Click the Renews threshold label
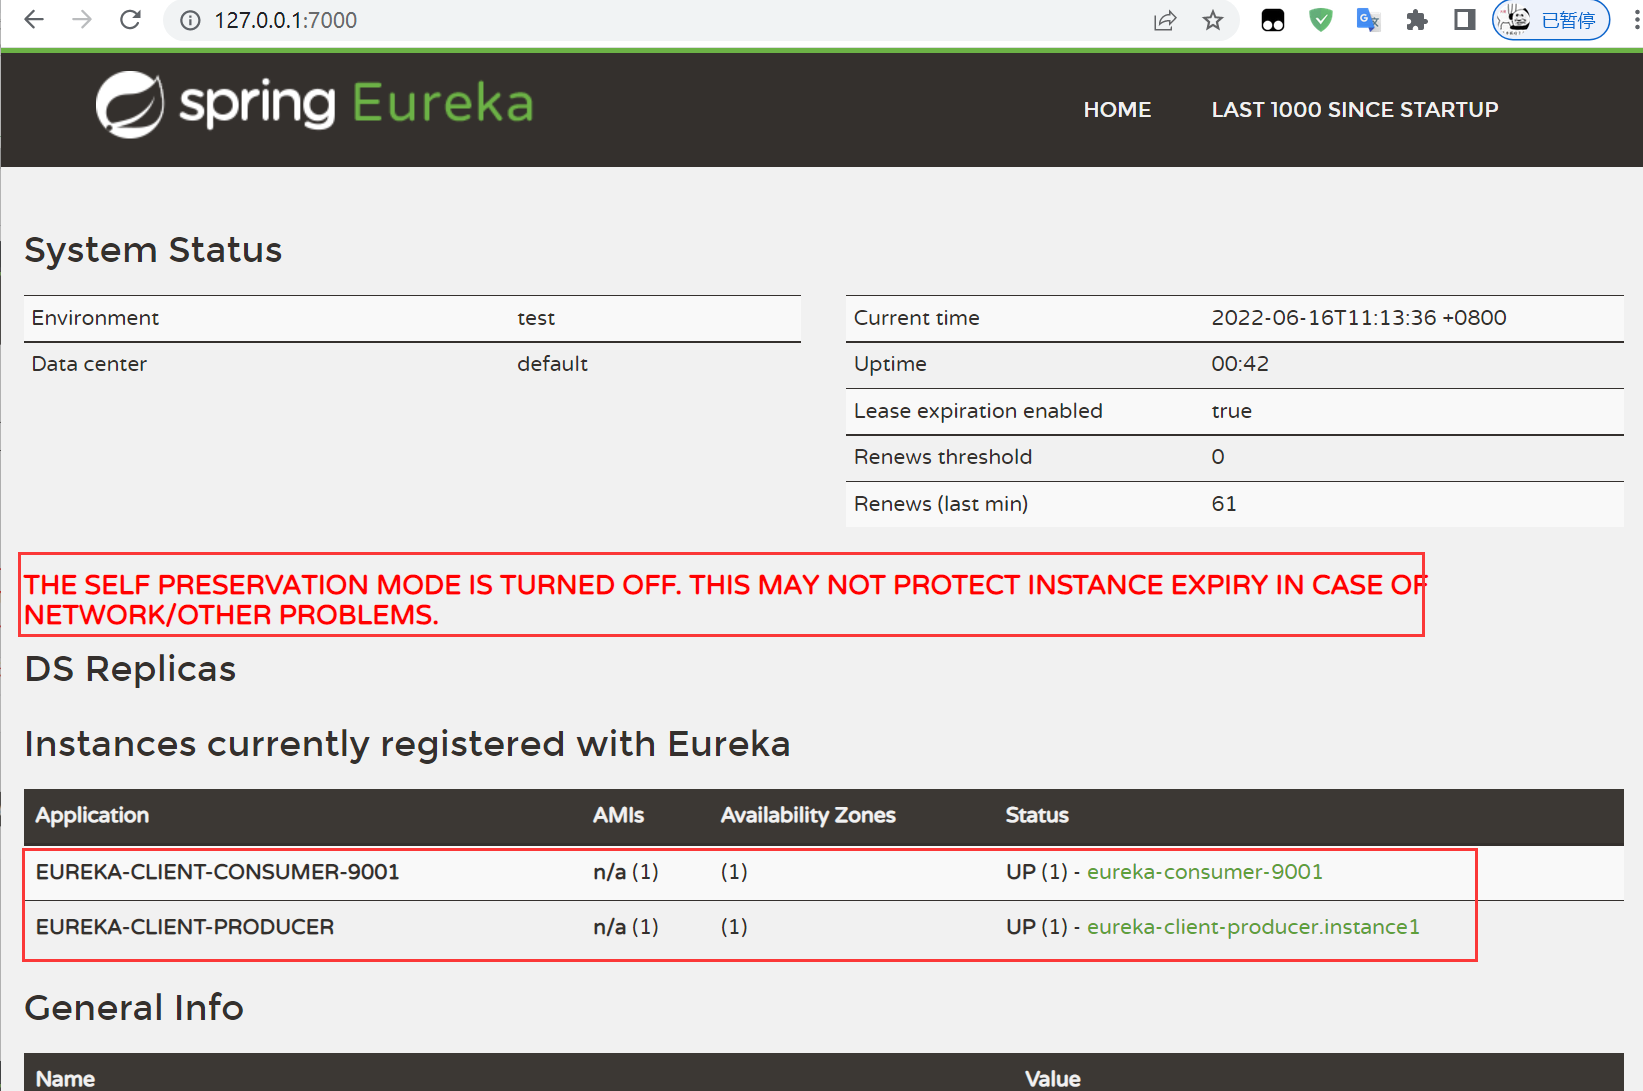The height and width of the screenshot is (1091, 1643). pyautogui.click(x=943, y=457)
